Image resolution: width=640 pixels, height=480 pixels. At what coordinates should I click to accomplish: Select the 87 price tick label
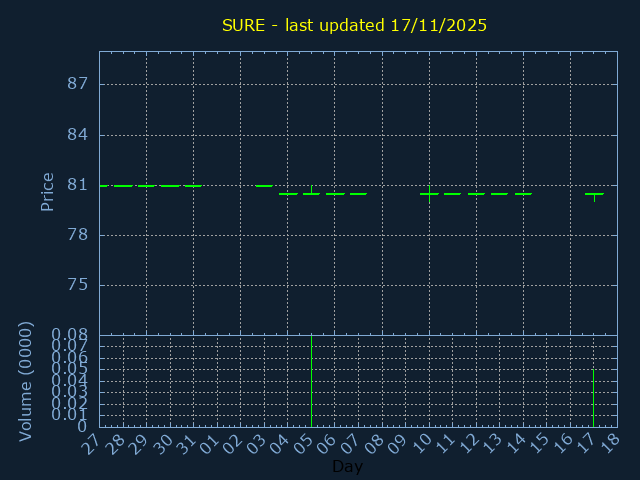78,84
